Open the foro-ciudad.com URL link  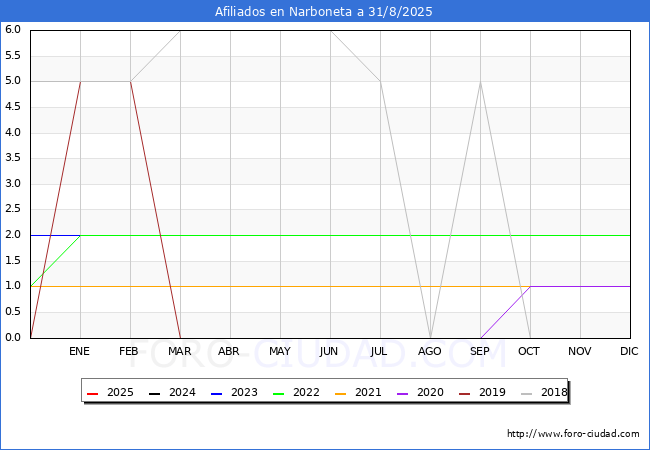tap(573, 434)
